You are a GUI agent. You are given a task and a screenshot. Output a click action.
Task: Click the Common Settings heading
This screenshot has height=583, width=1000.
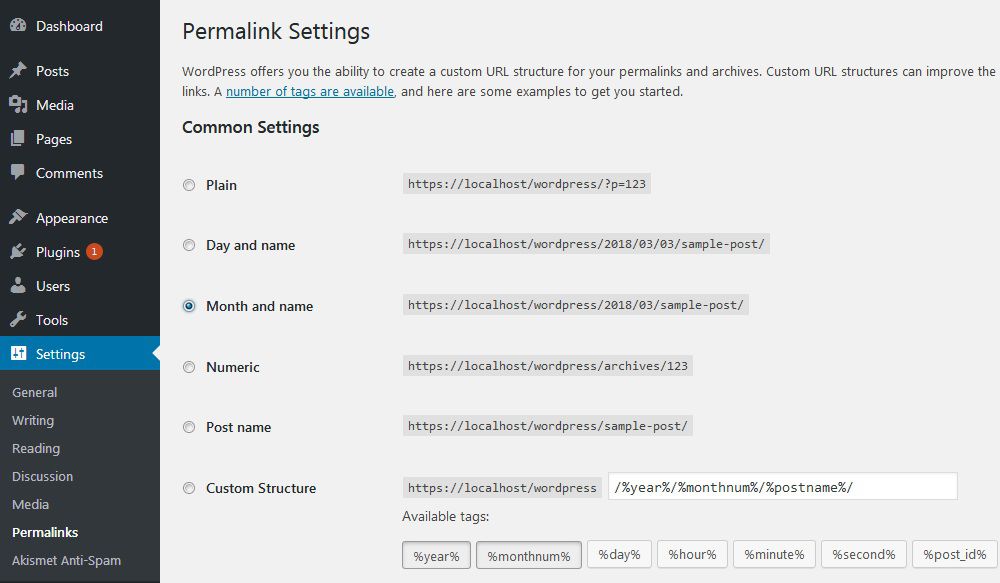coord(251,128)
